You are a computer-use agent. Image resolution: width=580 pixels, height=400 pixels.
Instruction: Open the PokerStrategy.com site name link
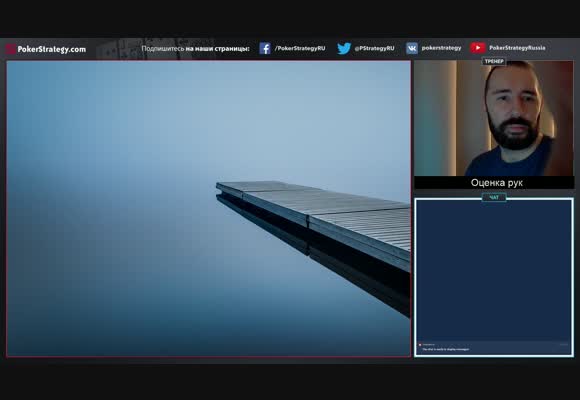click(51, 49)
